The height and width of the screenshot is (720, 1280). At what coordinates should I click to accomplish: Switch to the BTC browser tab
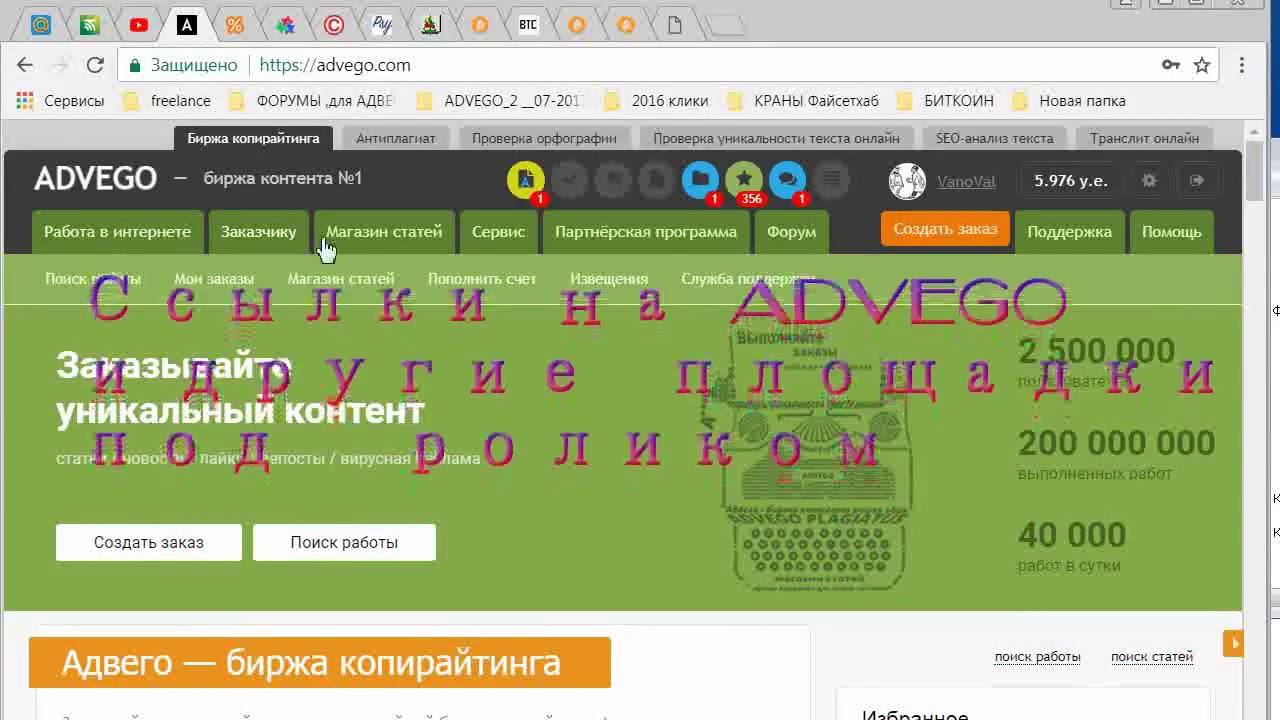point(528,25)
